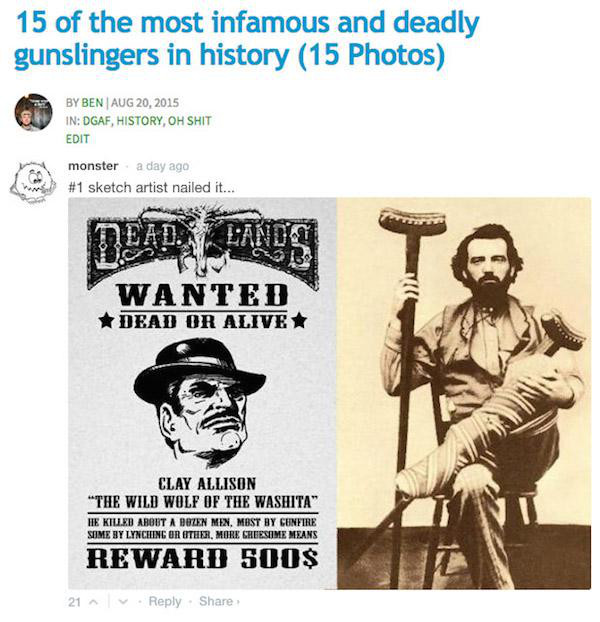The height and width of the screenshot is (622, 600).
Task: Click the '#1 sketch artist nailed it' comment text
Action: [x=151, y=187]
